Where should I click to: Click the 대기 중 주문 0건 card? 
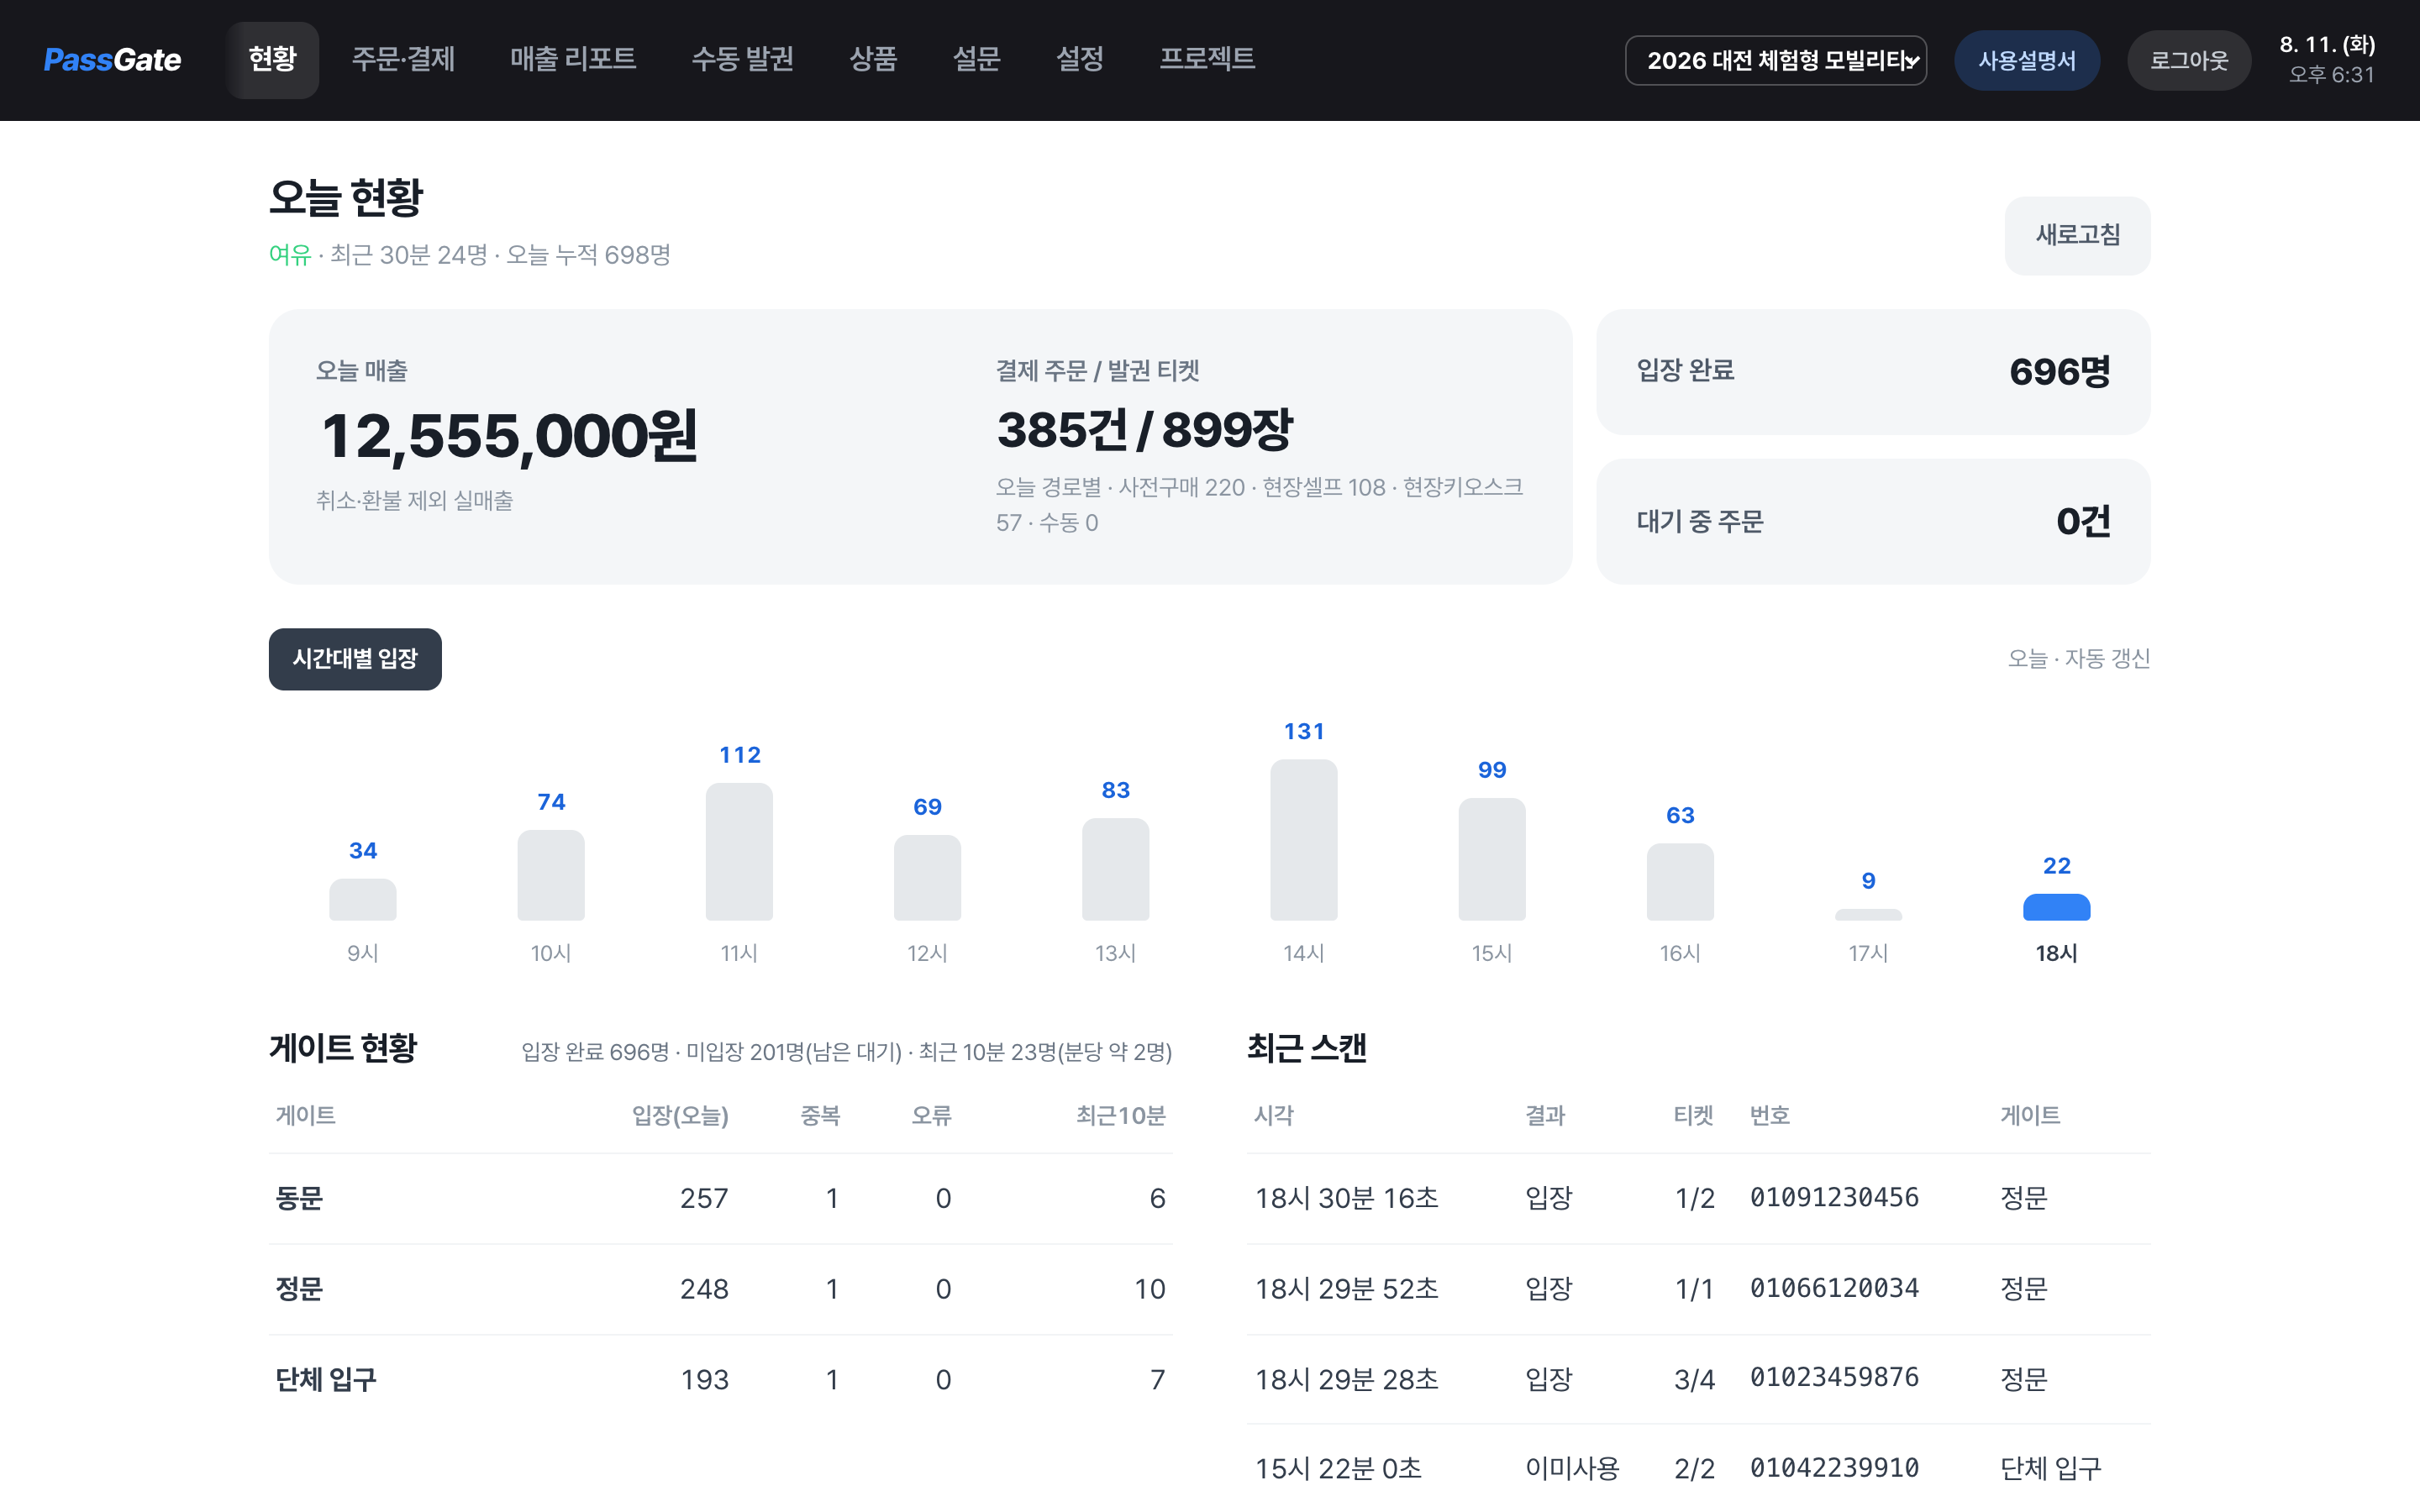(x=1873, y=521)
